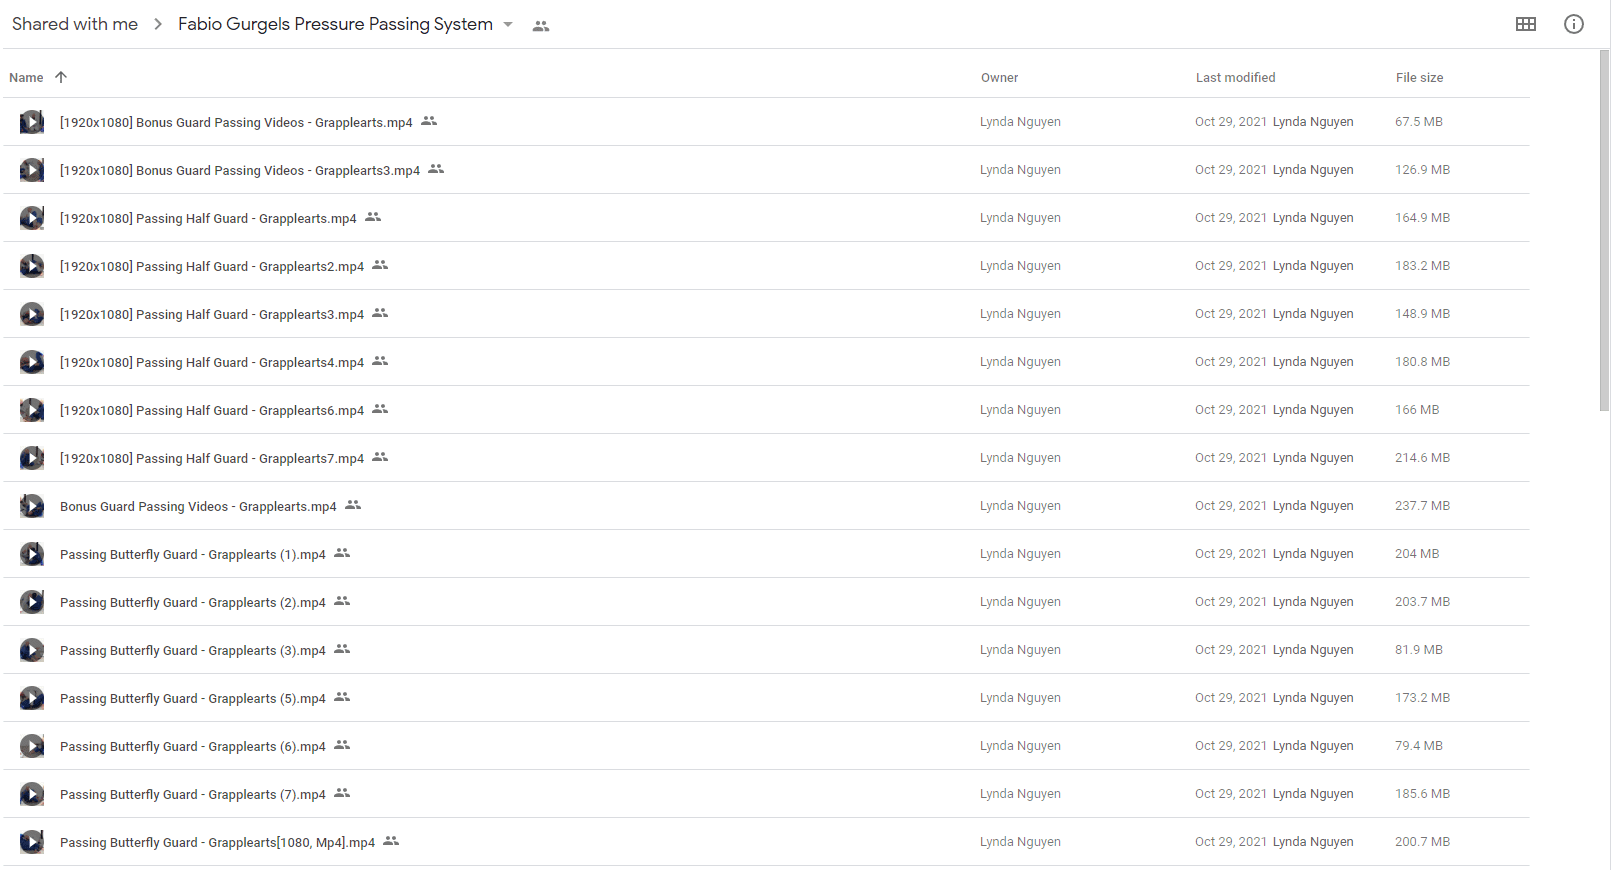Select file name Passing Butterfly Guard - Grapplearts (7).mp4

pos(193,795)
